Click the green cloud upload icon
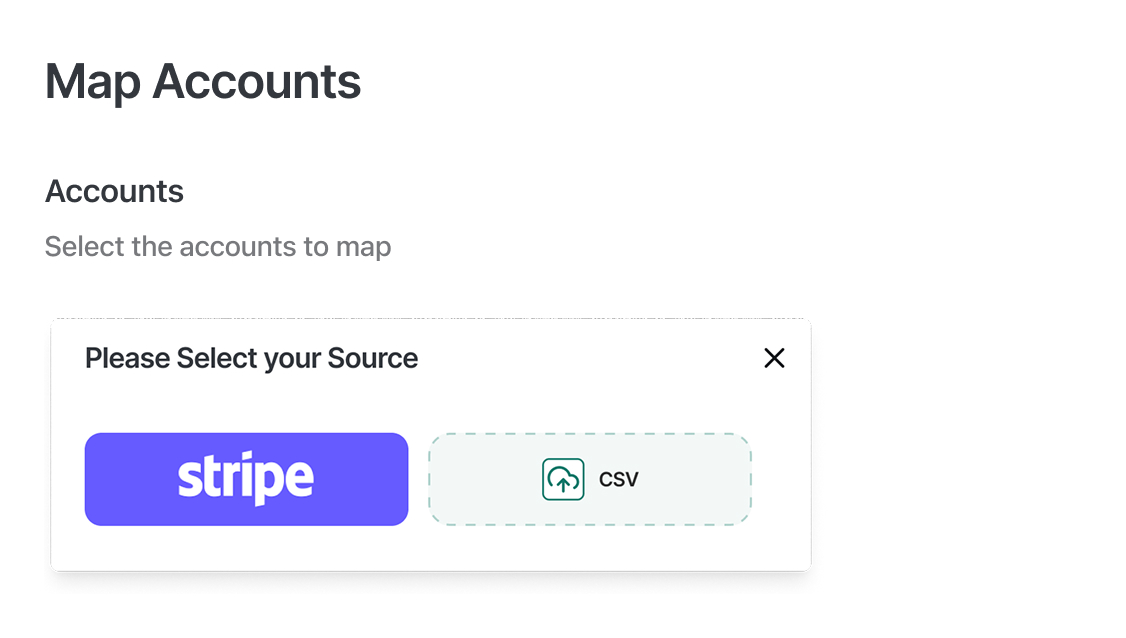The height and width of the screenshot is (638, 1126). [563, 479]
